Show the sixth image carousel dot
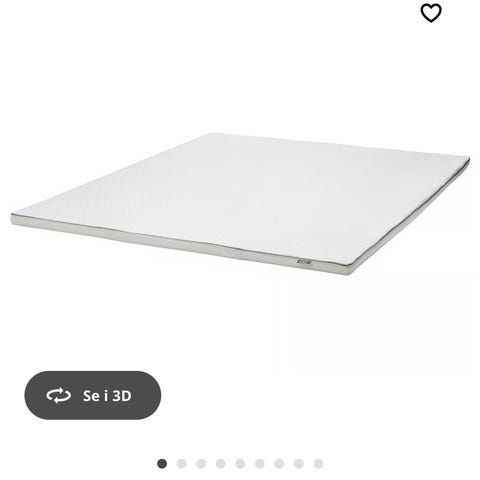 click(x=260, y=464)
